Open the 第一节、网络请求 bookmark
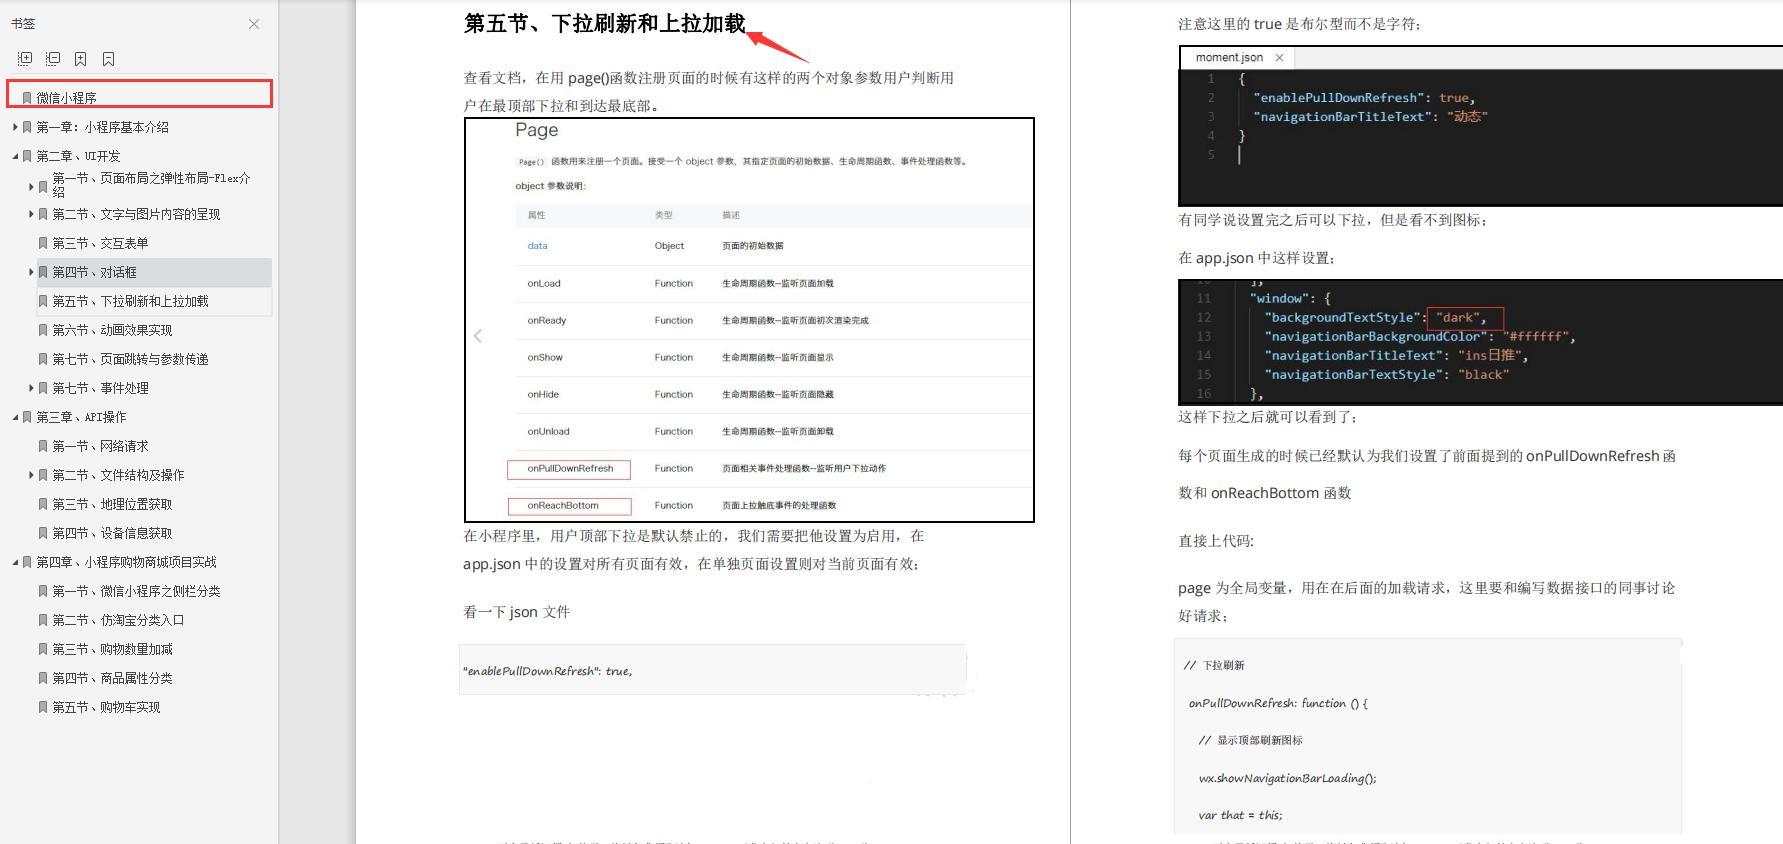The height and width of the screenshot is (844, 1783). (100, 446)
